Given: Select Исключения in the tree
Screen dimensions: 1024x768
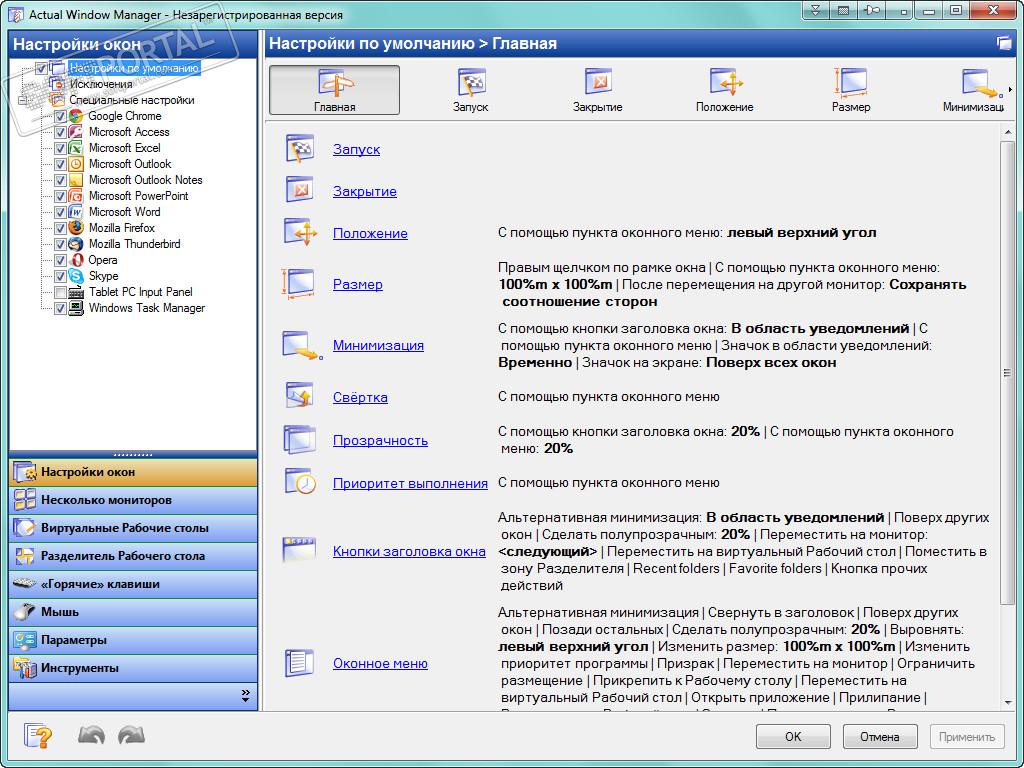Looking at the screenshot, I should [101, 84].
